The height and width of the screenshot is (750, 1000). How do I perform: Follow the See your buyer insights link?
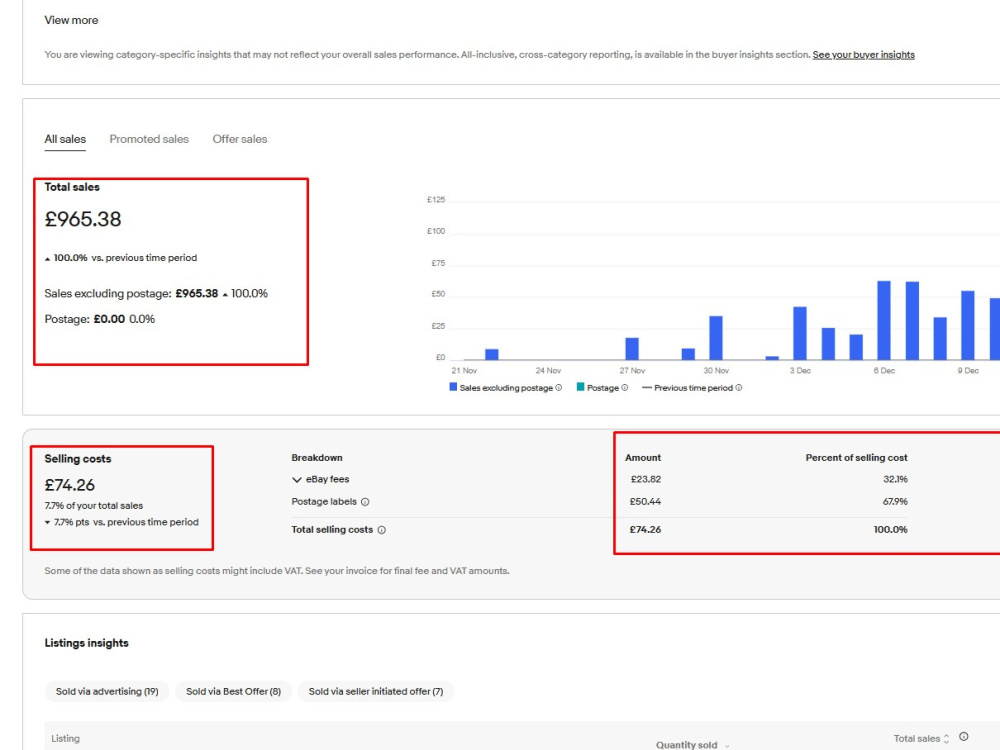pos(863,55)
